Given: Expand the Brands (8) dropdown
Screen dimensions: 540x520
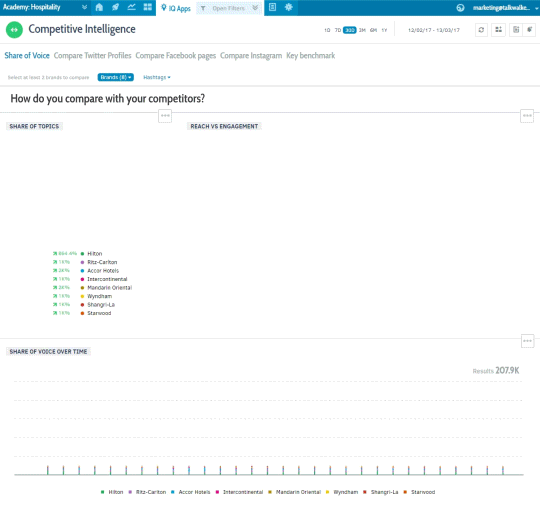Looking at the screenshot, I should tap(115, 77).
